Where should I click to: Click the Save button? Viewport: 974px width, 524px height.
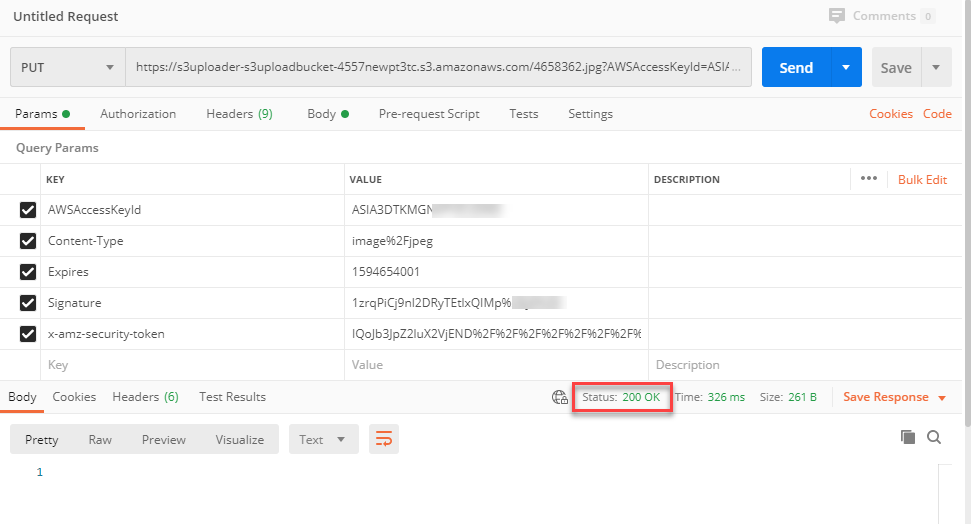pyautogui.click(x=896, y=67)
